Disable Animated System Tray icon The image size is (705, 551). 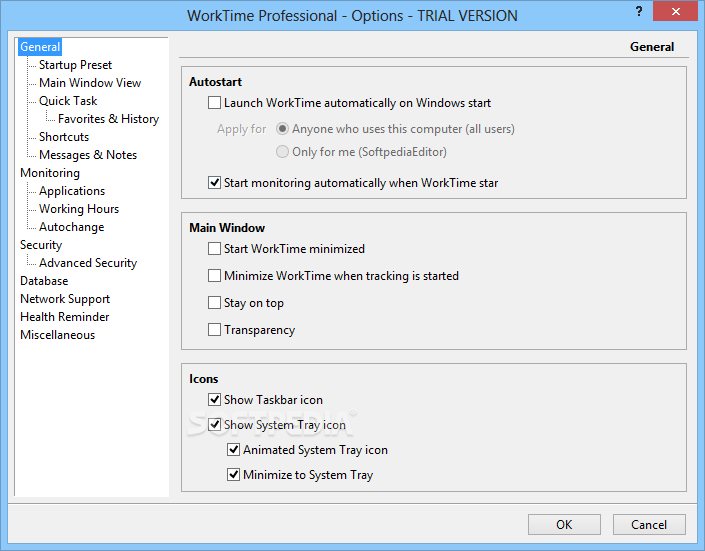point(233,450)
